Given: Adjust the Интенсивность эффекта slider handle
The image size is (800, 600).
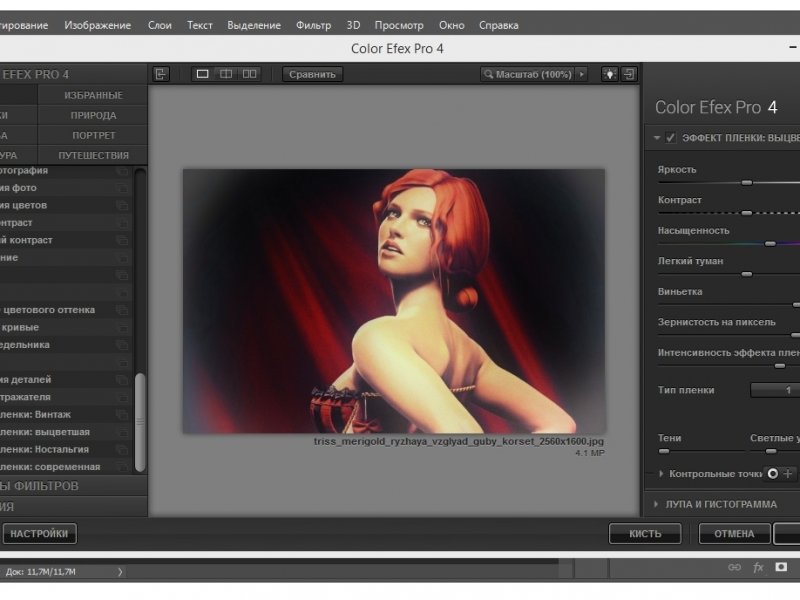Looking at the screenshot, I should click(780, 366).
